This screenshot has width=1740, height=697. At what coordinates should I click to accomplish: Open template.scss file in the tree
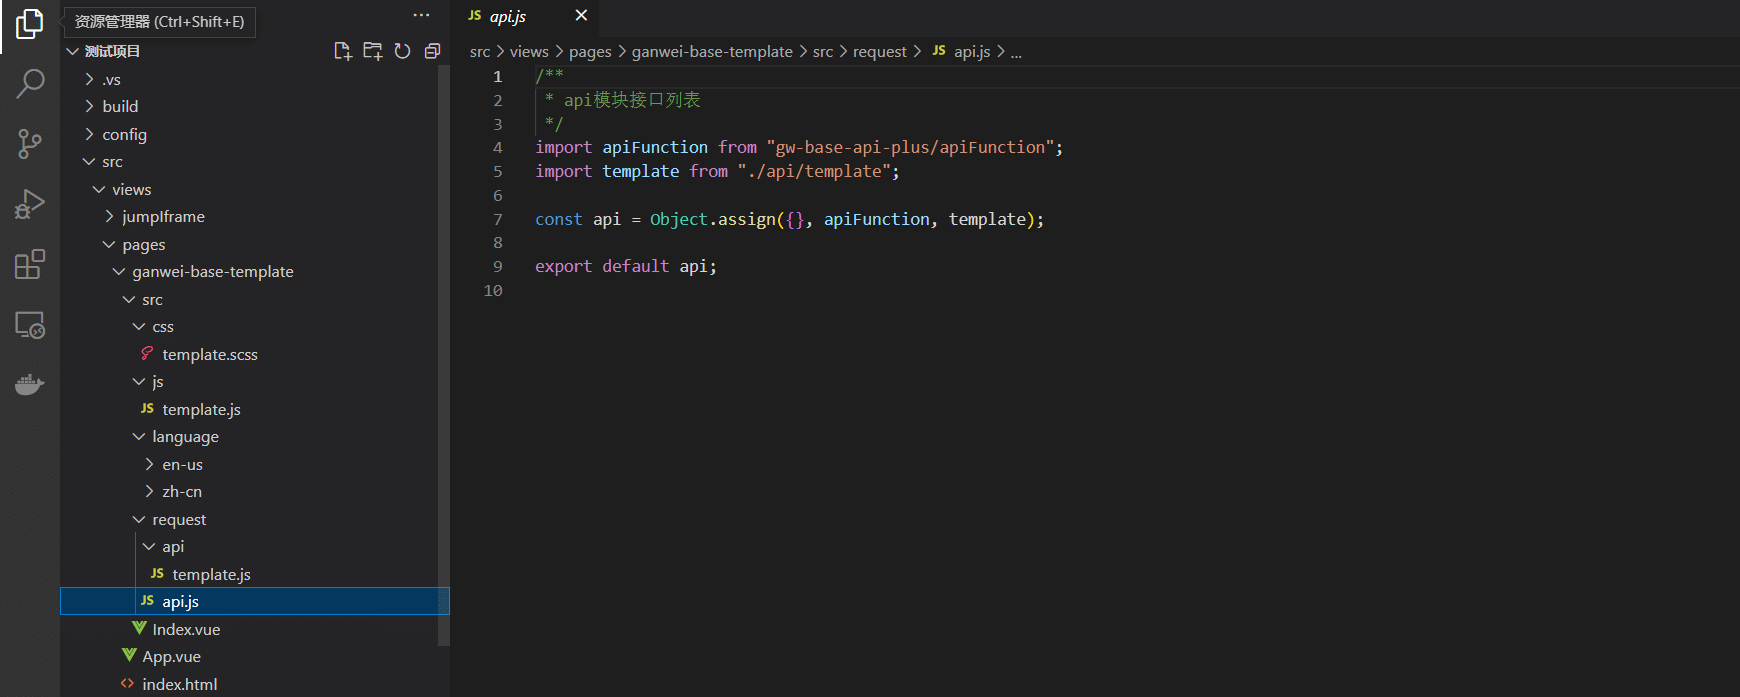coord(210,354)
